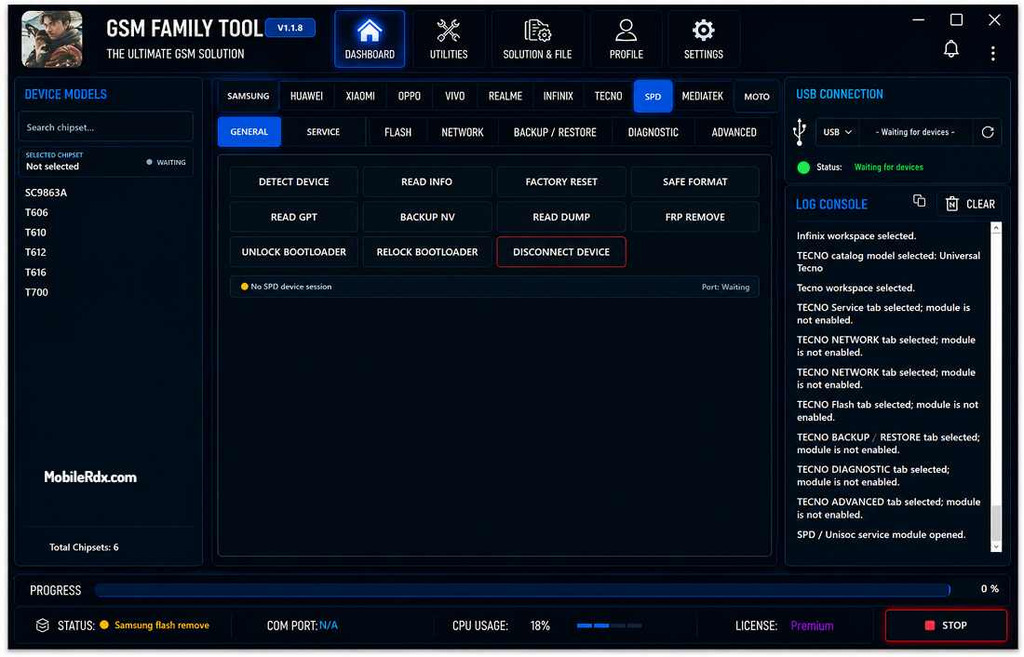This screenshot has width=1024, height=657.
Task: Click the main progress bar
Action: [x=522, y=590]
